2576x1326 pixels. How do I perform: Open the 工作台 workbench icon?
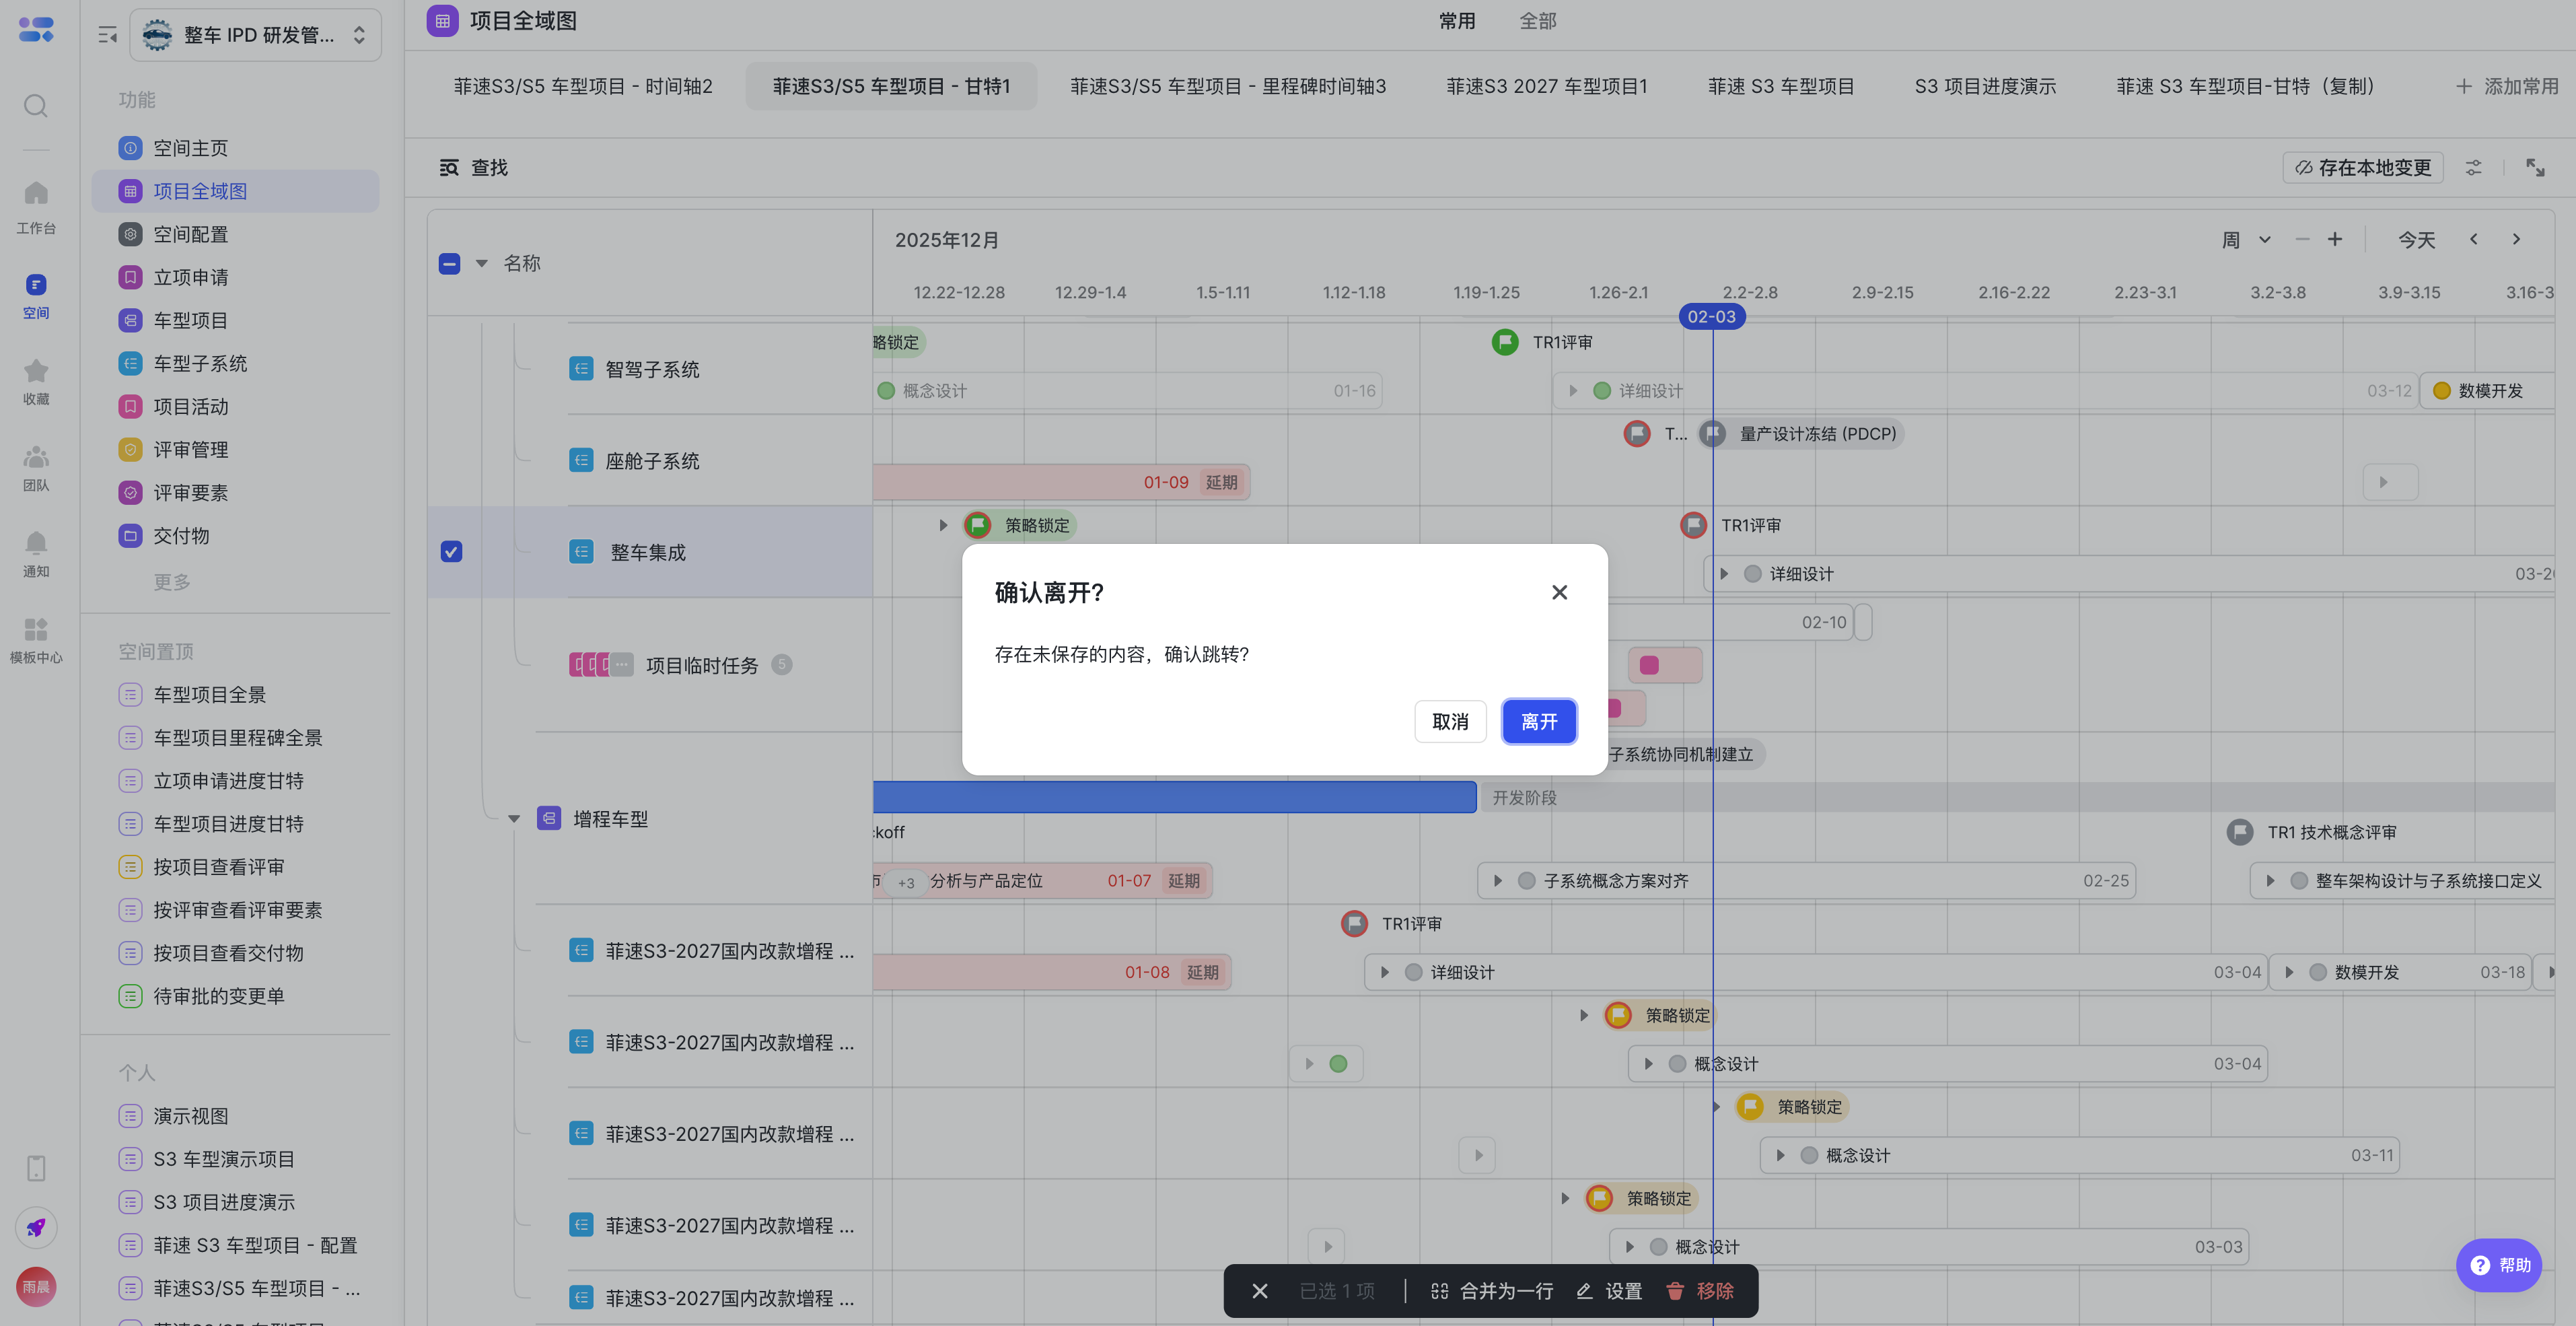tap(36, 207)
